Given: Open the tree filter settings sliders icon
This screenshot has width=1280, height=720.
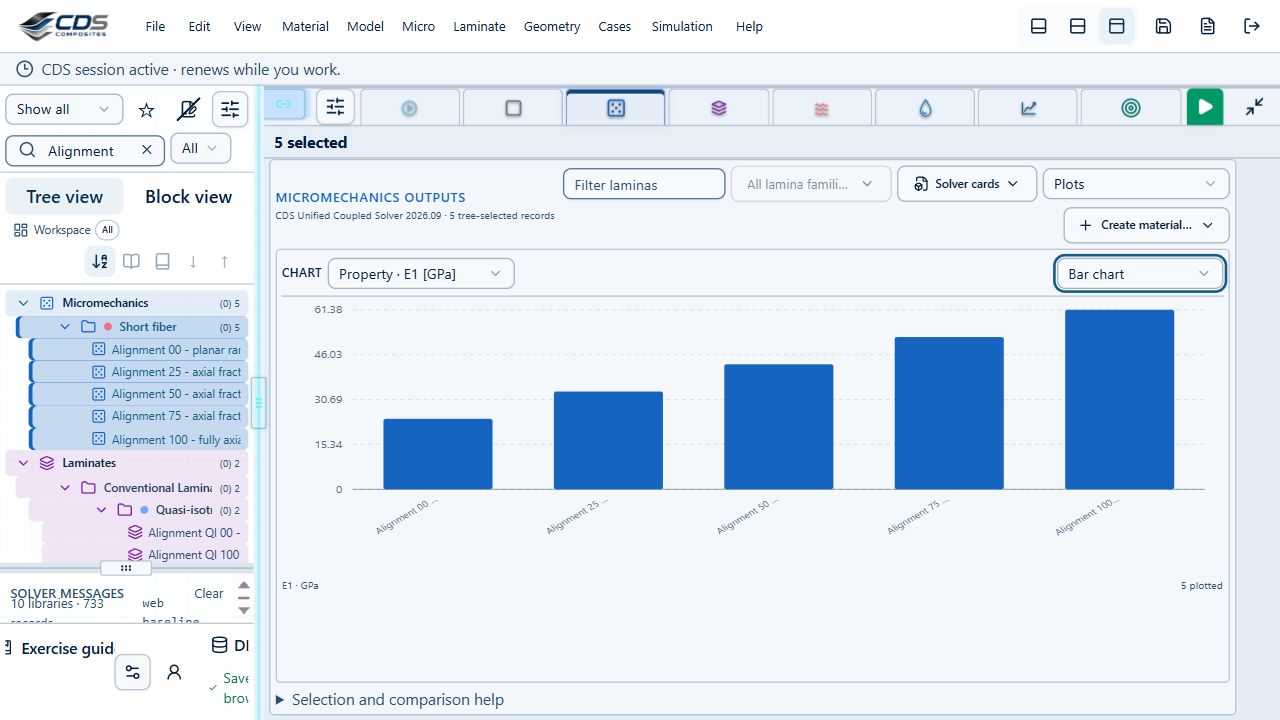Looking at the screenshot, I should tap(230, 109).
